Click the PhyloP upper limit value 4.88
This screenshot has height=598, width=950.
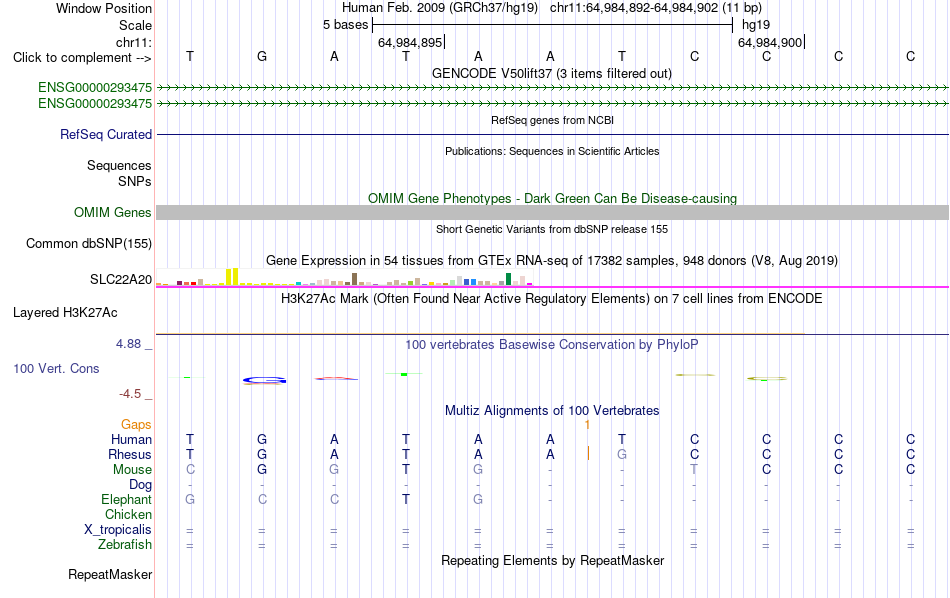pos(128,344)
